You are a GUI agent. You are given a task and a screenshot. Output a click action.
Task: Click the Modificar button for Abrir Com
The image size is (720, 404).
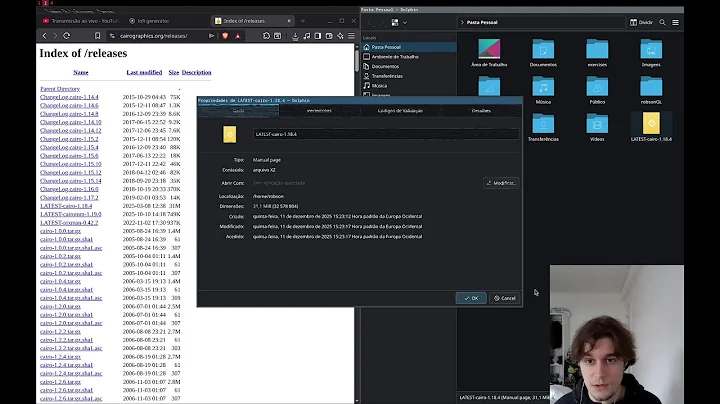tap(501, 183)
